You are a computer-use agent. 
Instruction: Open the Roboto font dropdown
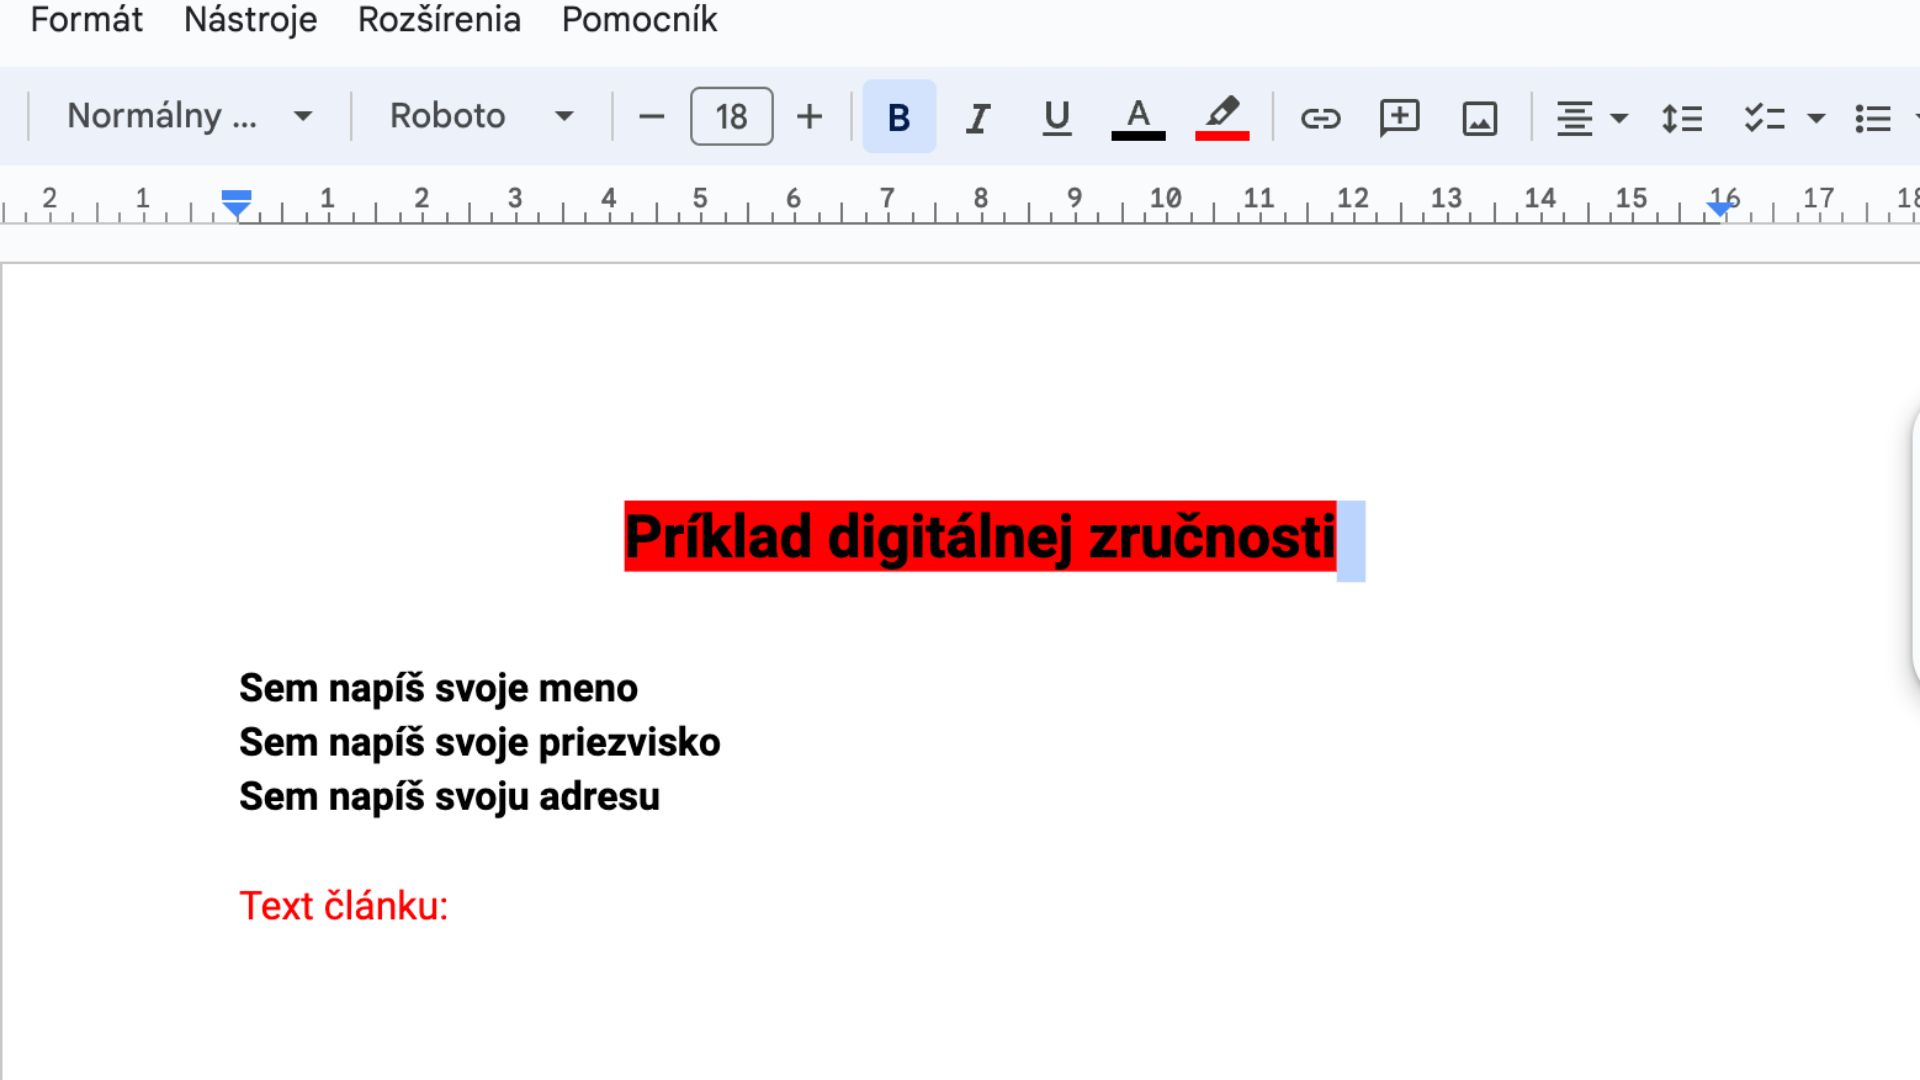coord(481,116)
